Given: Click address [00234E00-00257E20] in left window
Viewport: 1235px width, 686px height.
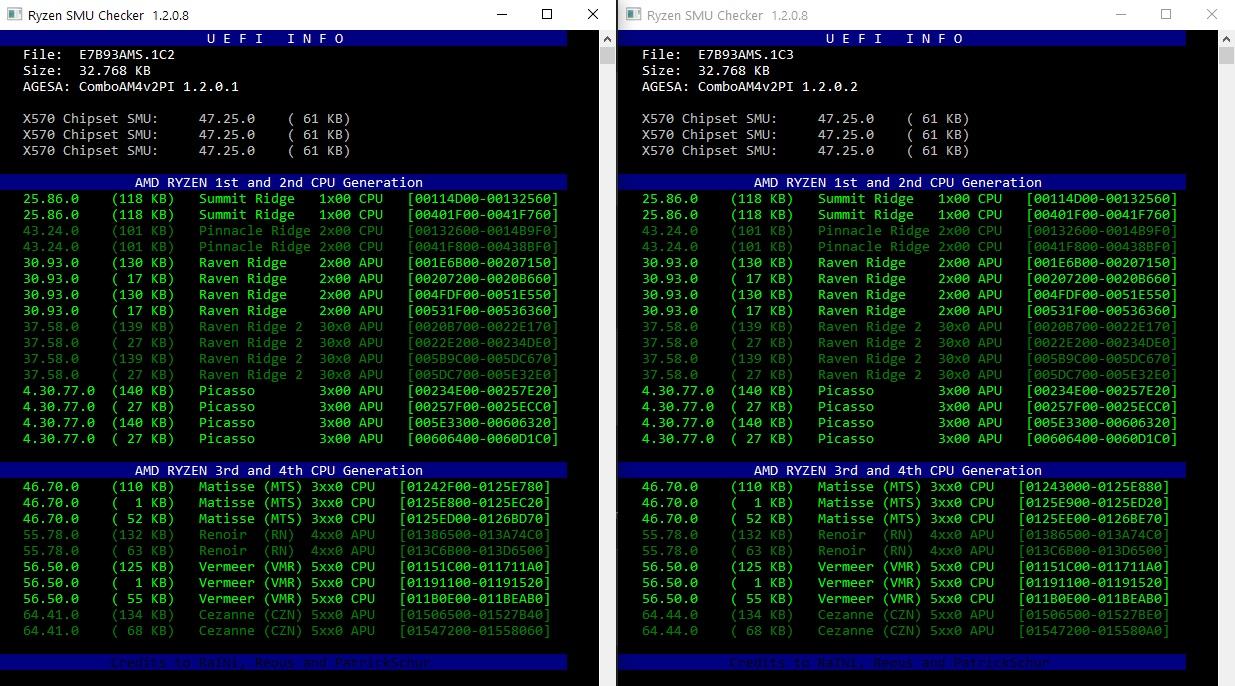Looking at the screenshot, I should point(483,390).
